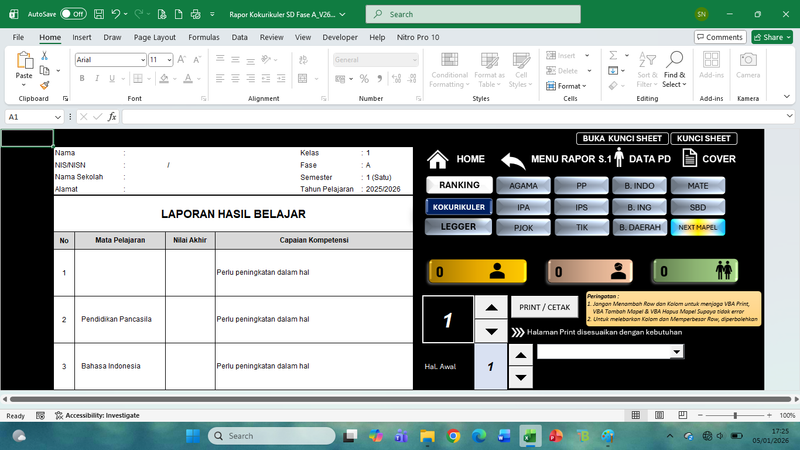The width and height of the screenshot is (800, 450).
Task: Click the back arrow for Menu Rapor
Action: (x=513, y=160)
